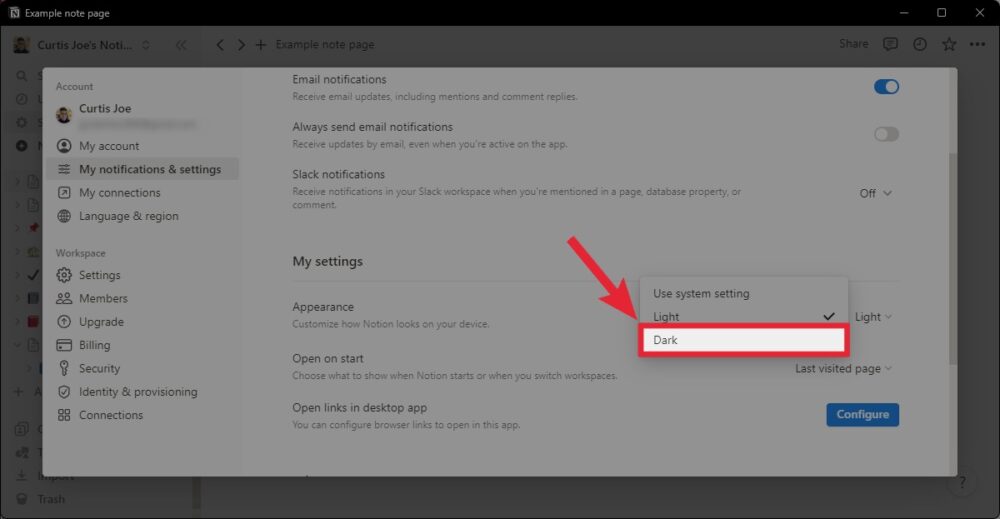
Task: Select Light appearance option
Action: tap(743, 317)
